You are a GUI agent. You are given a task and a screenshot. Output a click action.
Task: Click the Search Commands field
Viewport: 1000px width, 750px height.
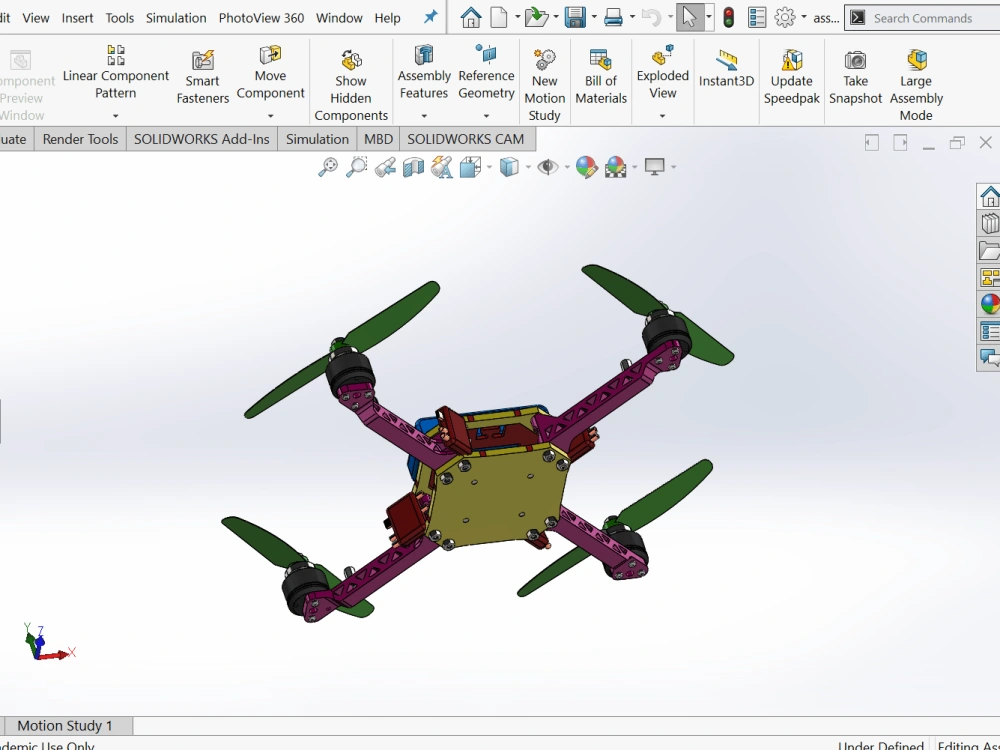[923, 18]
